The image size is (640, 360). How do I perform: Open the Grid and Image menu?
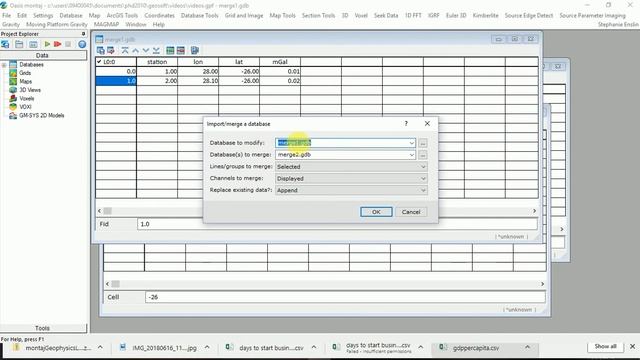(244, 16)
